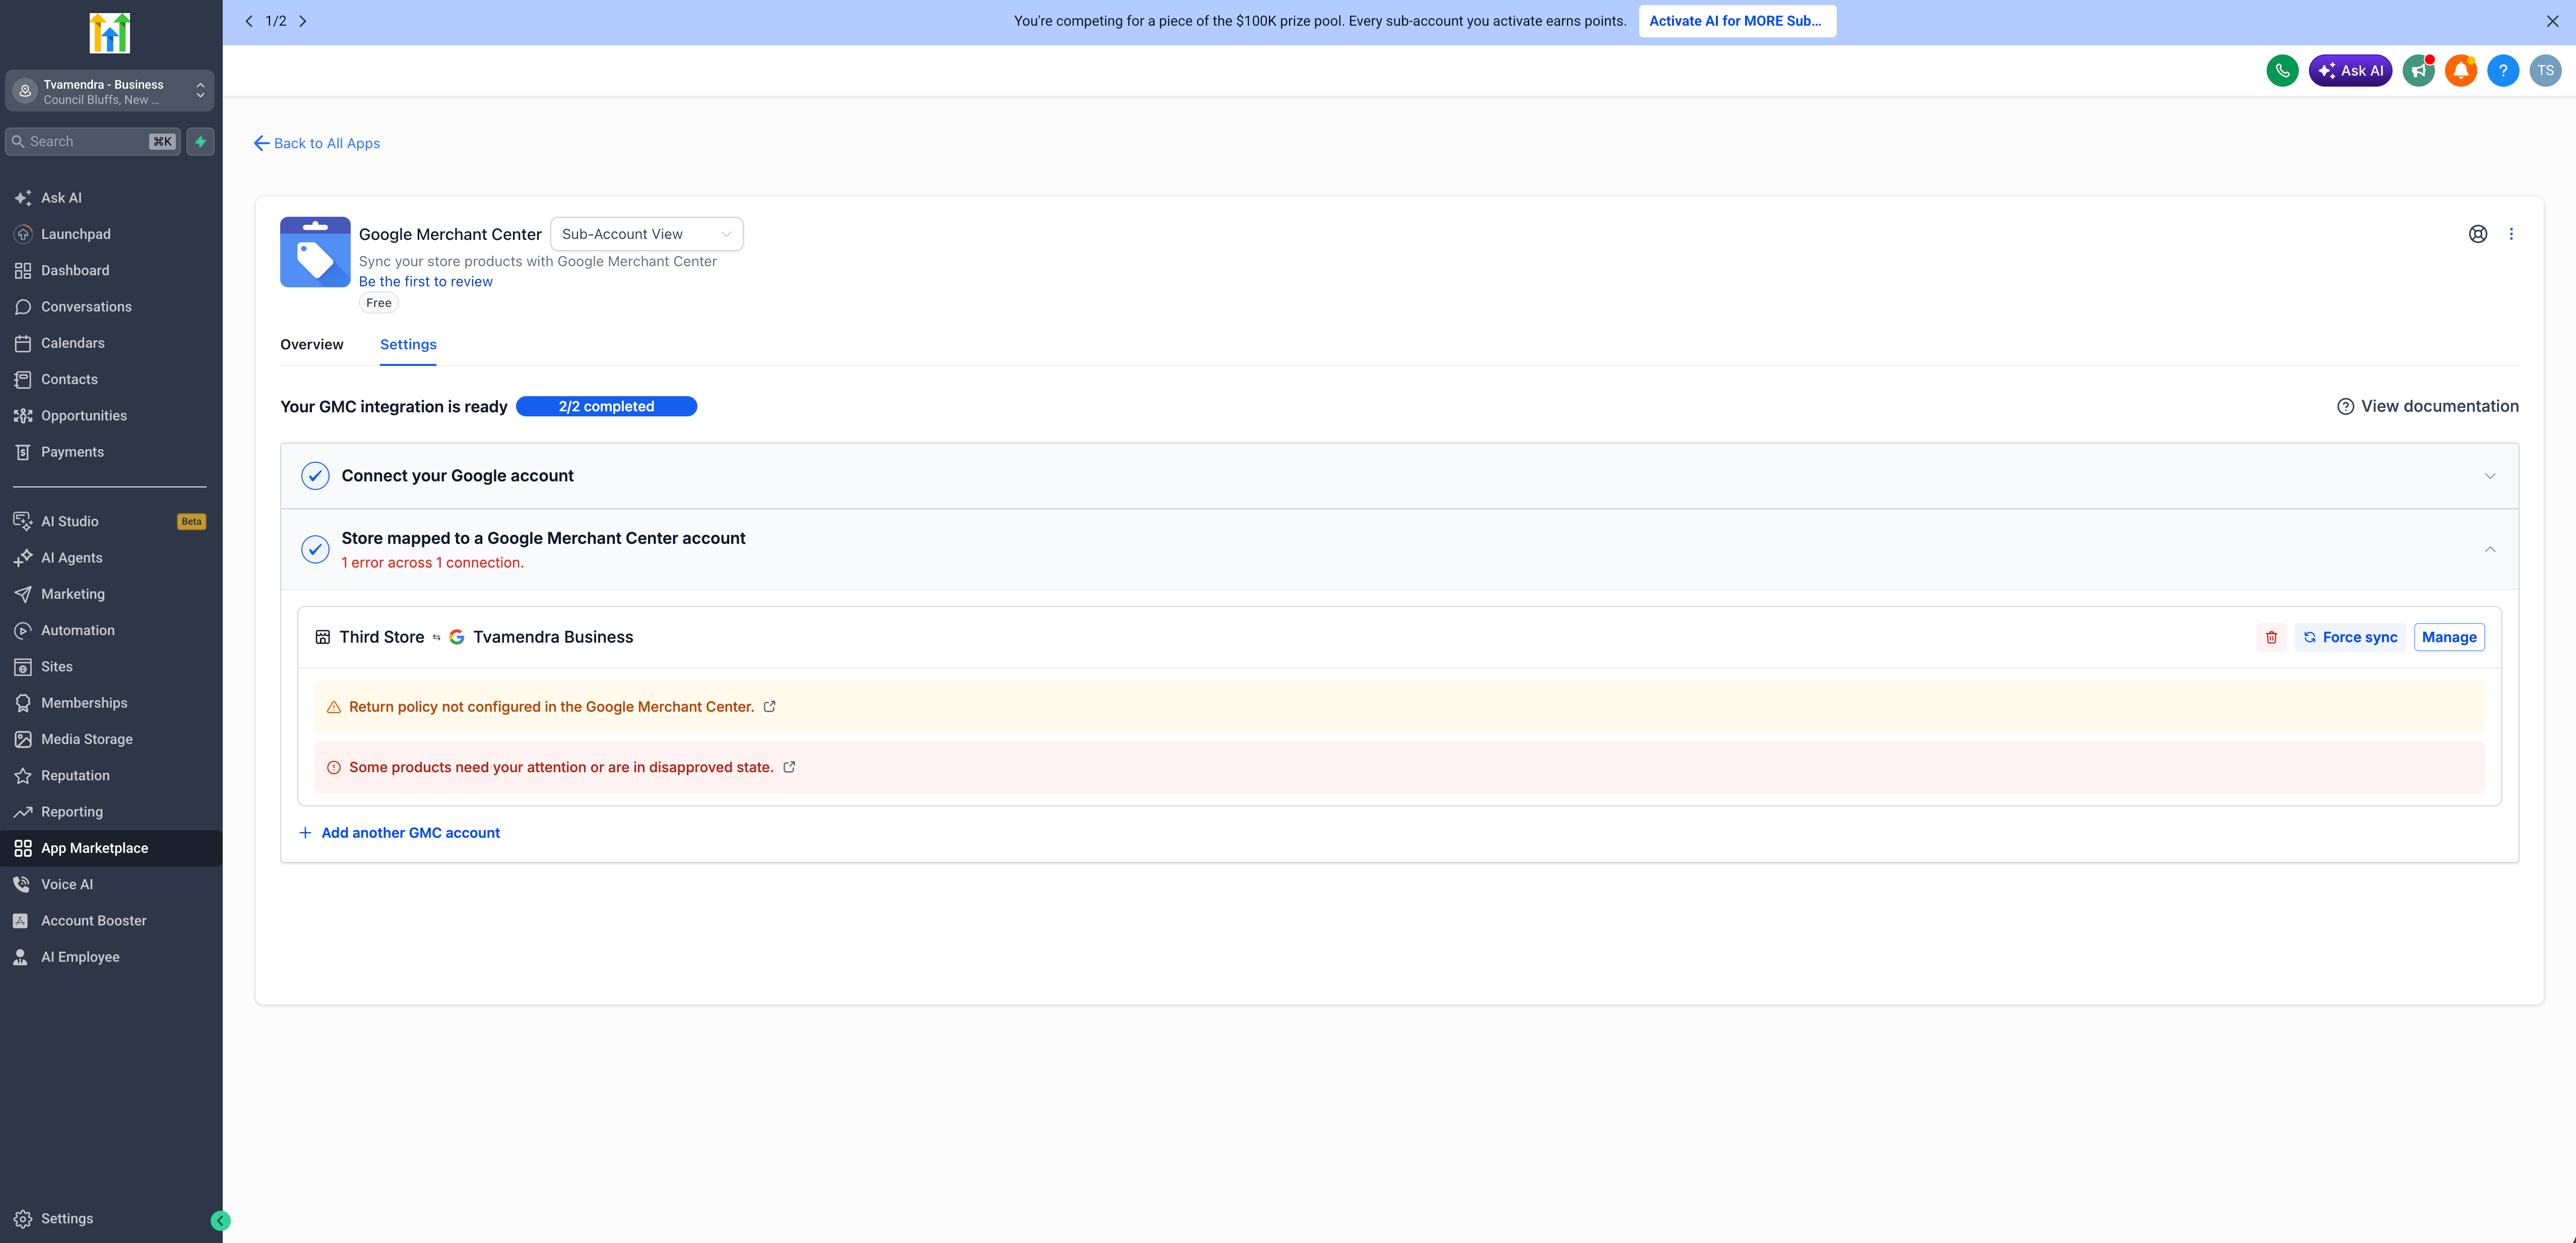Click the sidebar Search field
This screenshot has height=1243, width=2576.
pos(93,142)
